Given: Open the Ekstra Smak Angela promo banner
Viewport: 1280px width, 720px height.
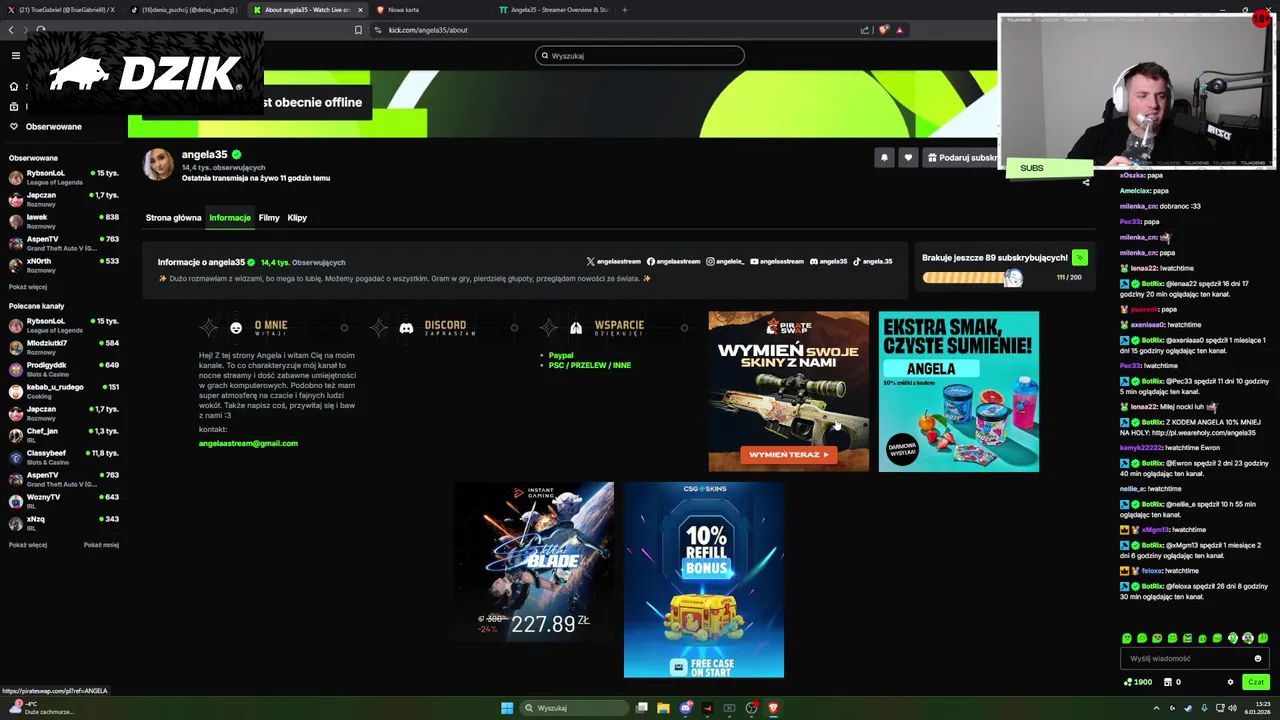Looking at the screenshot, I should (959, 391).
